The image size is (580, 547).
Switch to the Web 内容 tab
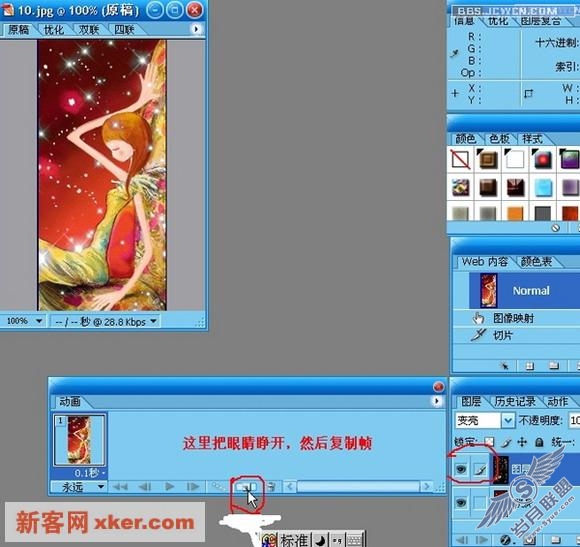[484, 262]
